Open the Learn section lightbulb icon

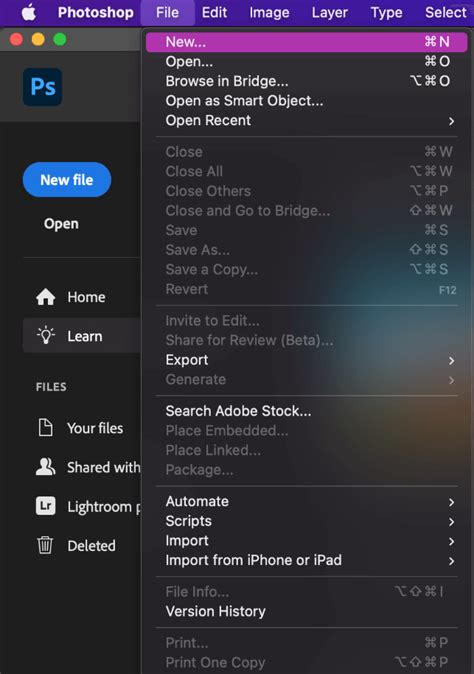46,336
